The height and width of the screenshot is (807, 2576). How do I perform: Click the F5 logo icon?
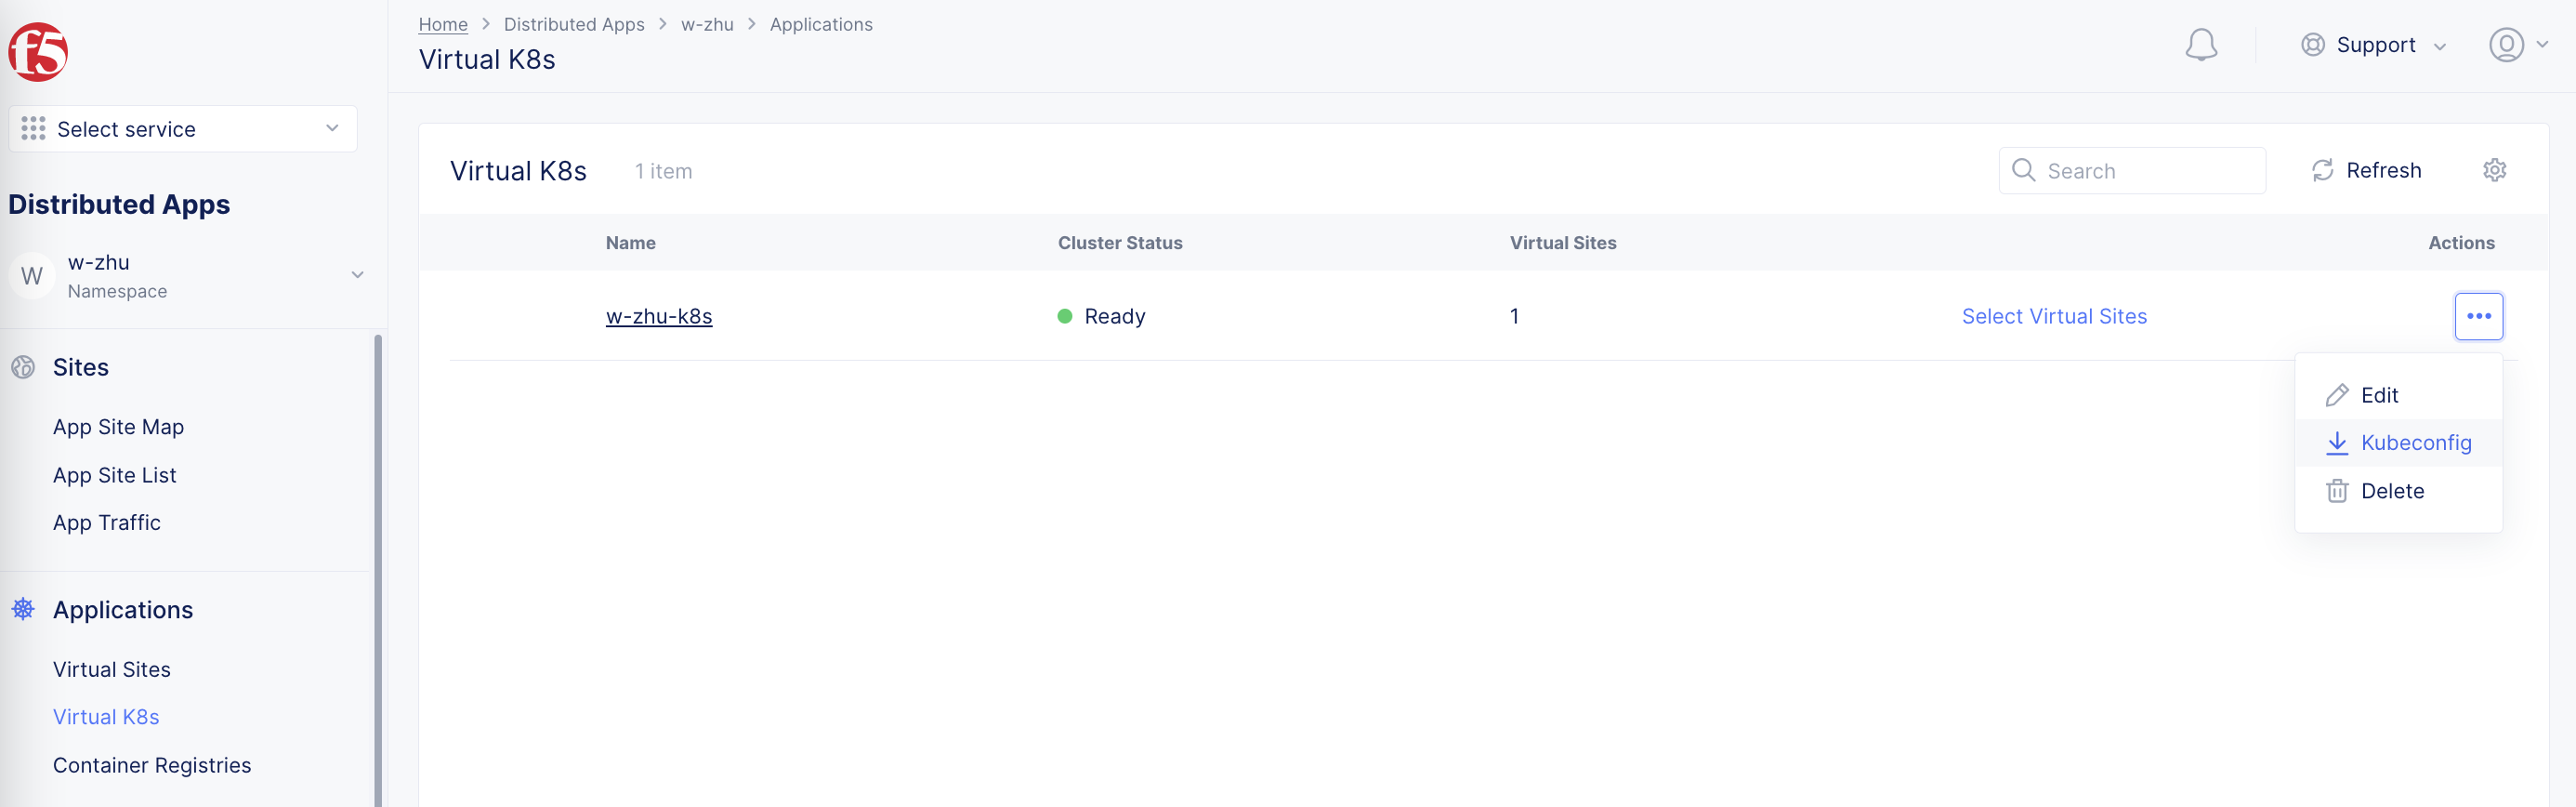38,52
